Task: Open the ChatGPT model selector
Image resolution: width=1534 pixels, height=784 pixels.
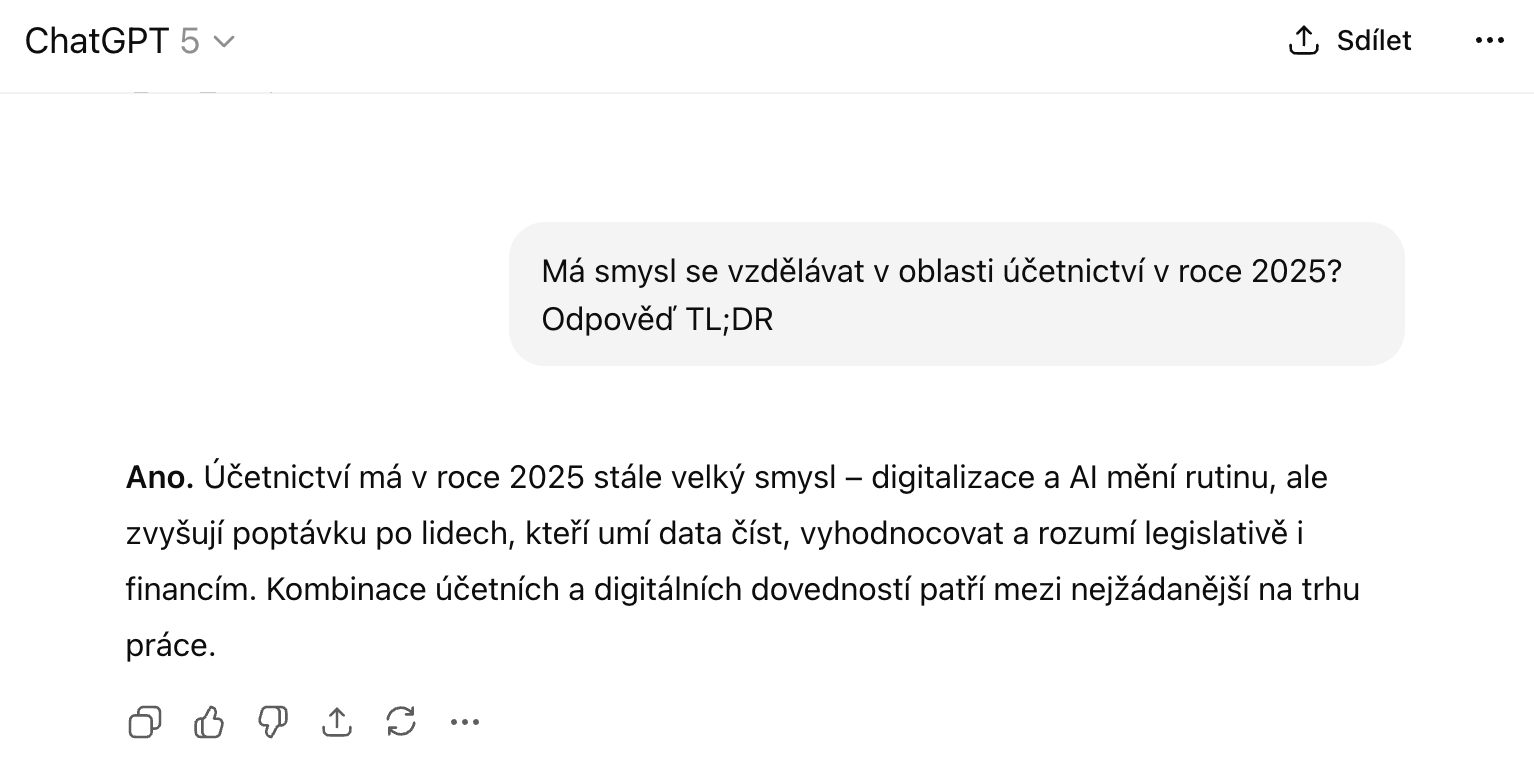Action: coord(129,41)
